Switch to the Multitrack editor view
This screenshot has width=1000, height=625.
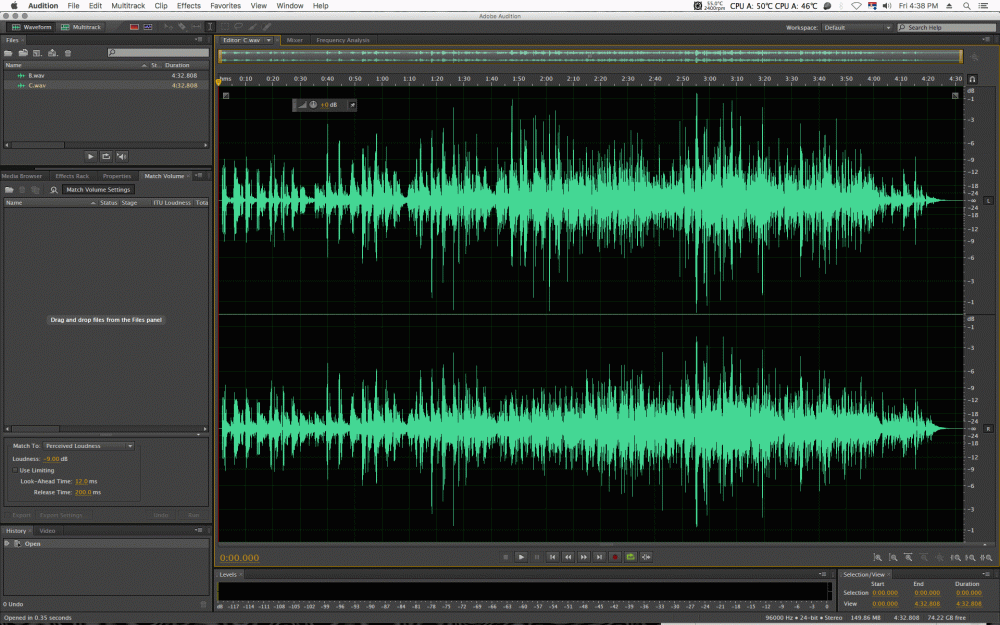point(81,27)
